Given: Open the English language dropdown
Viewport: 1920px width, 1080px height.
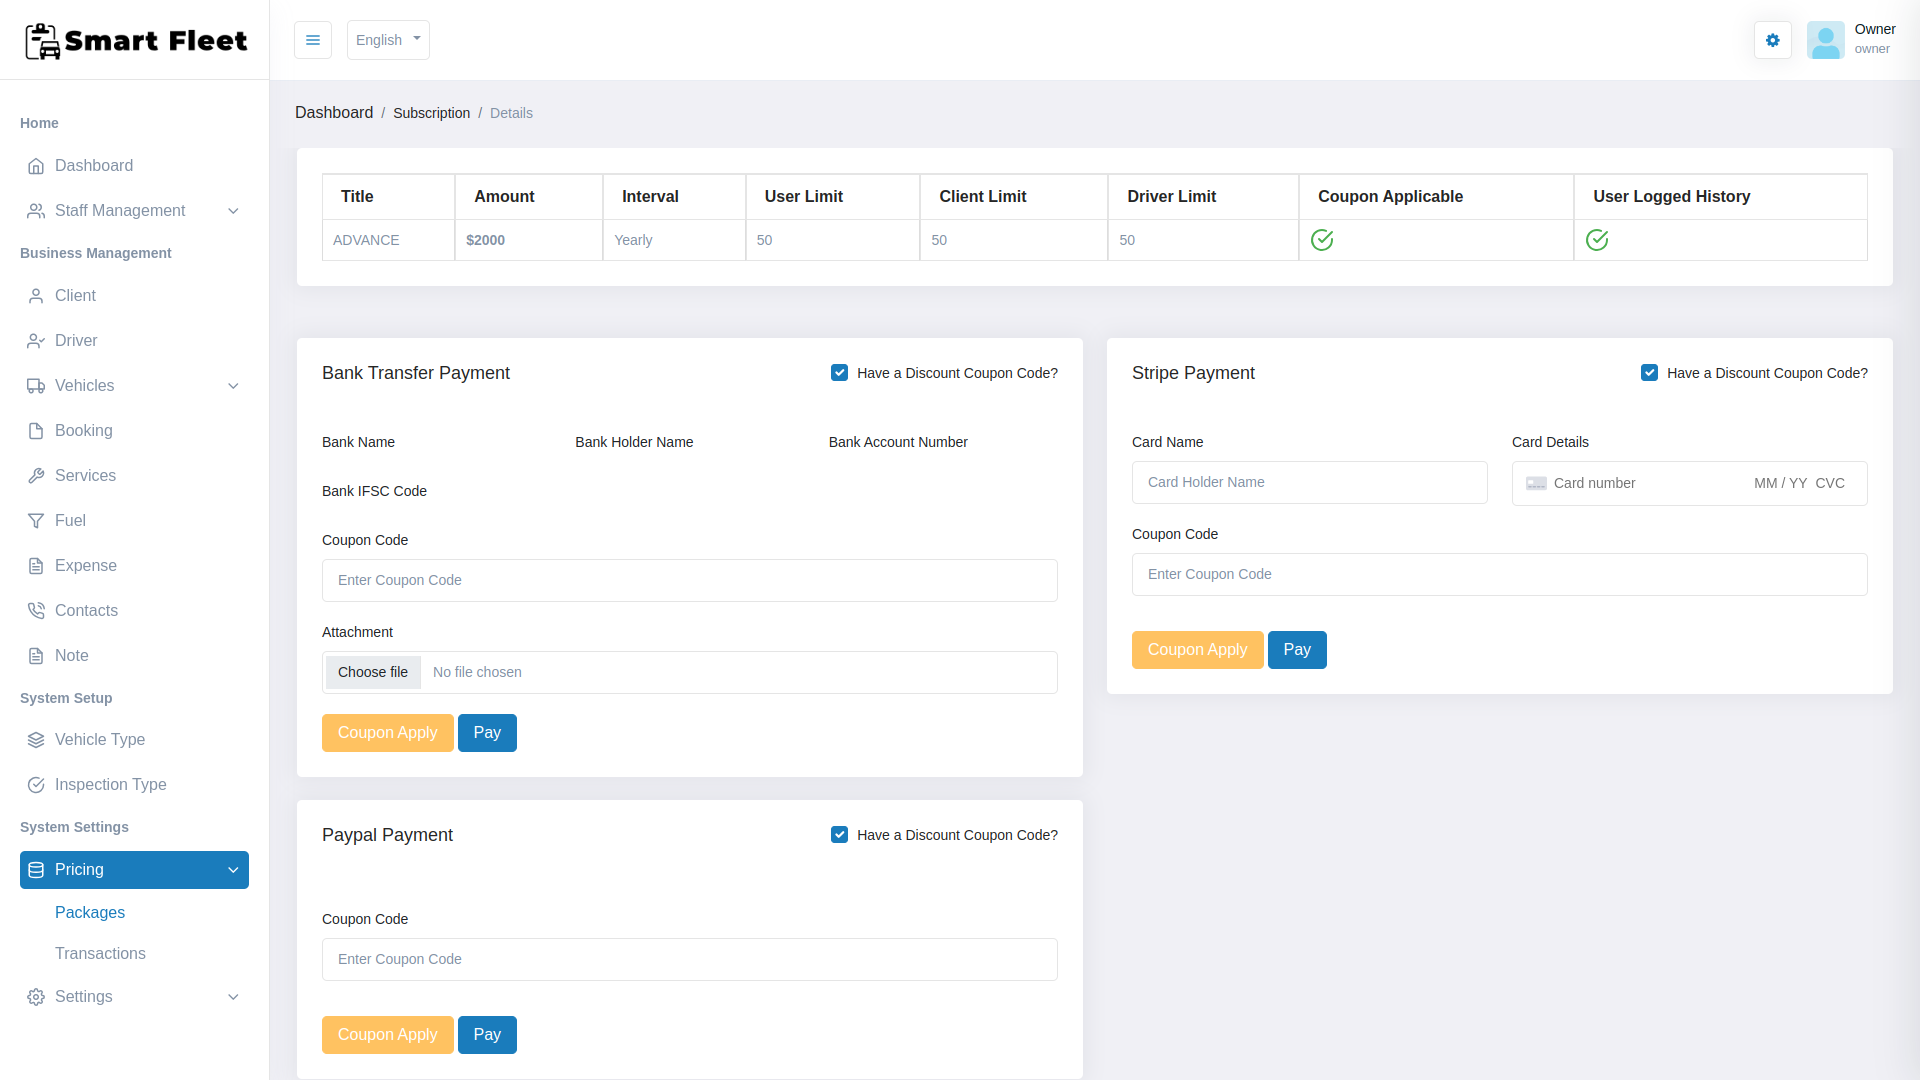Looking at the screenshot, I should pos(388,40).
